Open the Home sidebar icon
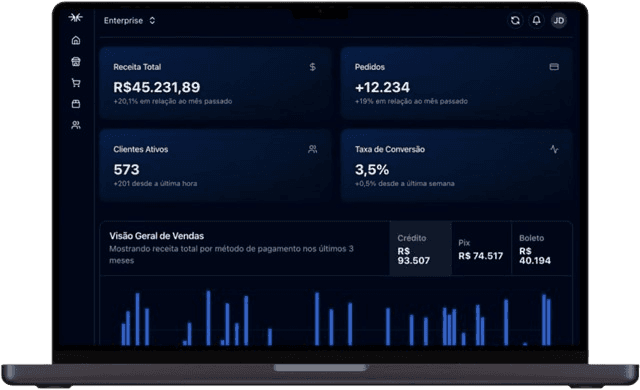Image resolution: width=640 pixels, height=390 pixels. tap(76, 40)
